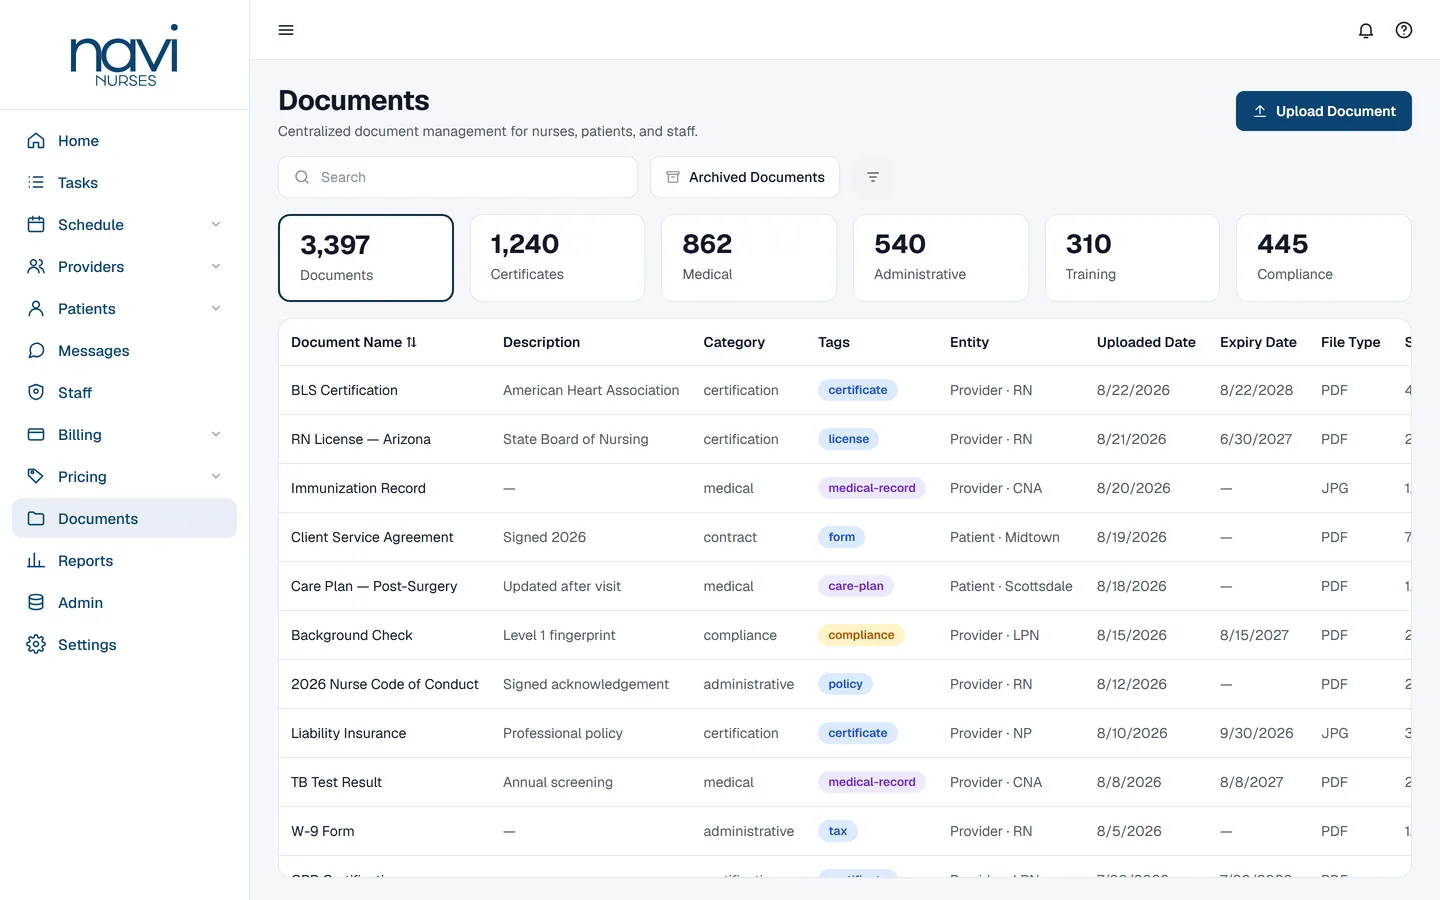1440x900 pixels.
Task: Click the Settings gear icon
Action: point(36,645)
